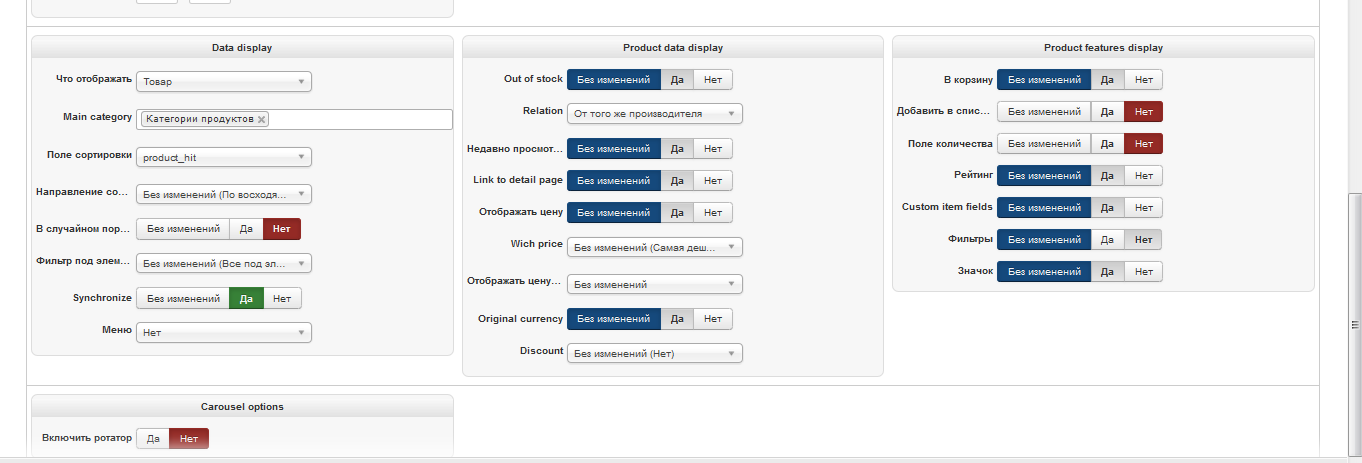Choose "Да" for Link to detail page
The image size is (1362, 463).
click(x=677, y=181)
